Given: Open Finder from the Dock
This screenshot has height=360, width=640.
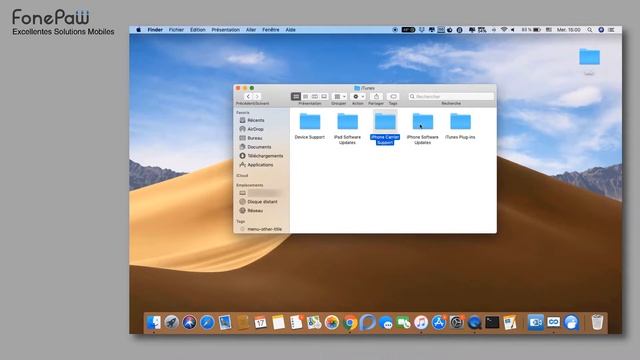Looking at the screenshot, I should [154, 322].
